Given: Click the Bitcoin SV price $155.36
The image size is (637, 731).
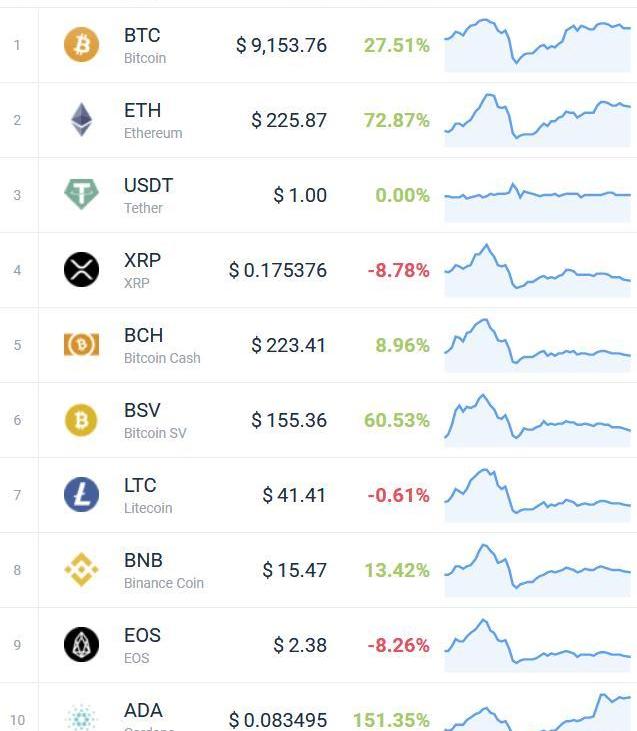Looking at the screenshot, I should coord(289,420).
